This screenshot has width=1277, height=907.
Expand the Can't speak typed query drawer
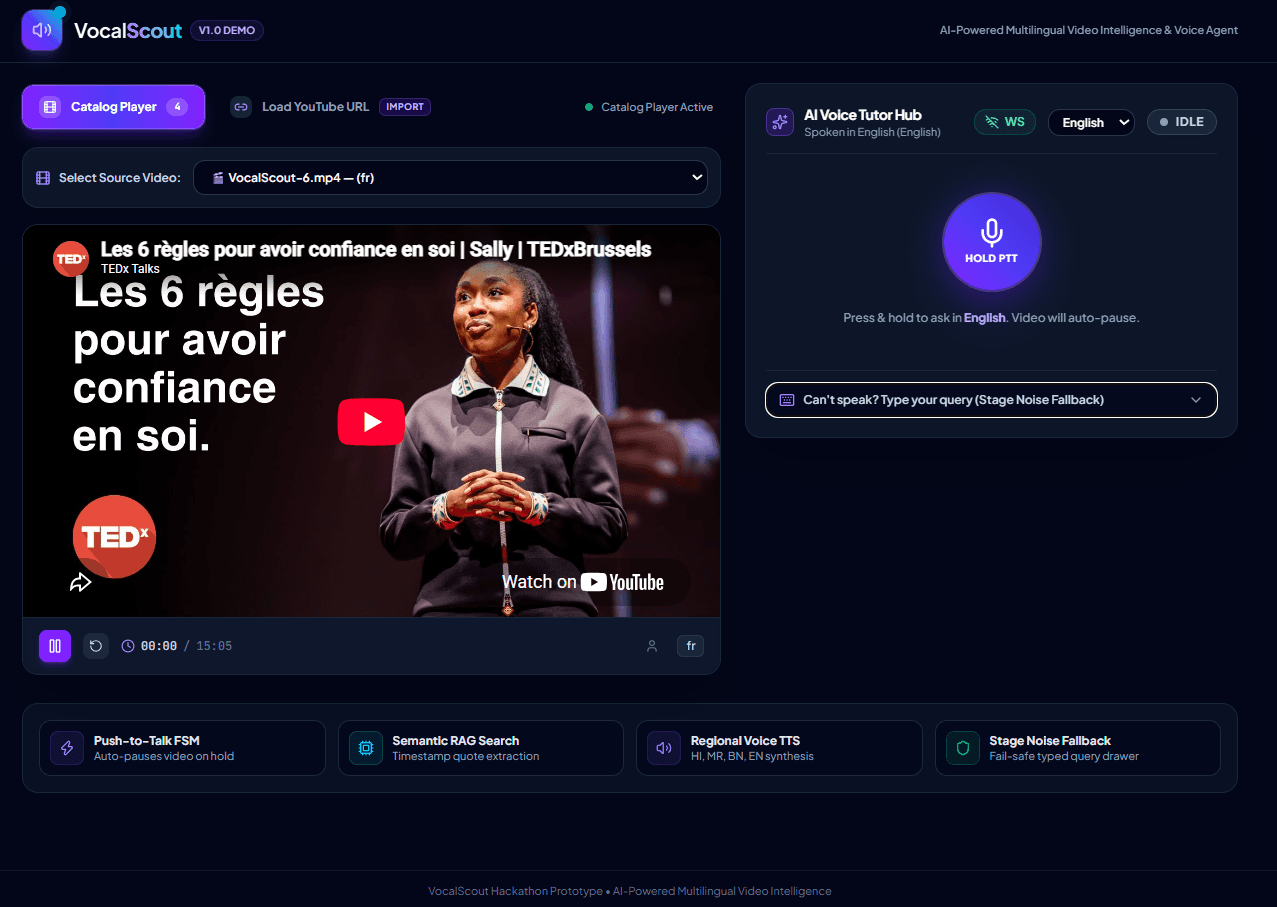[x=991, y=400]
